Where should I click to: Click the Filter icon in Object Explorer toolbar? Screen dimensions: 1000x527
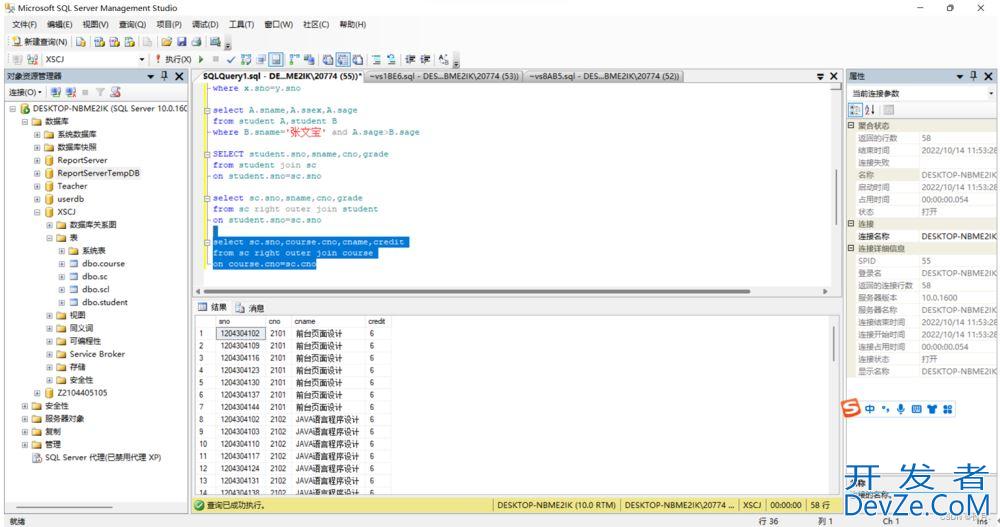pyautogui.click(x=100, y=93)
